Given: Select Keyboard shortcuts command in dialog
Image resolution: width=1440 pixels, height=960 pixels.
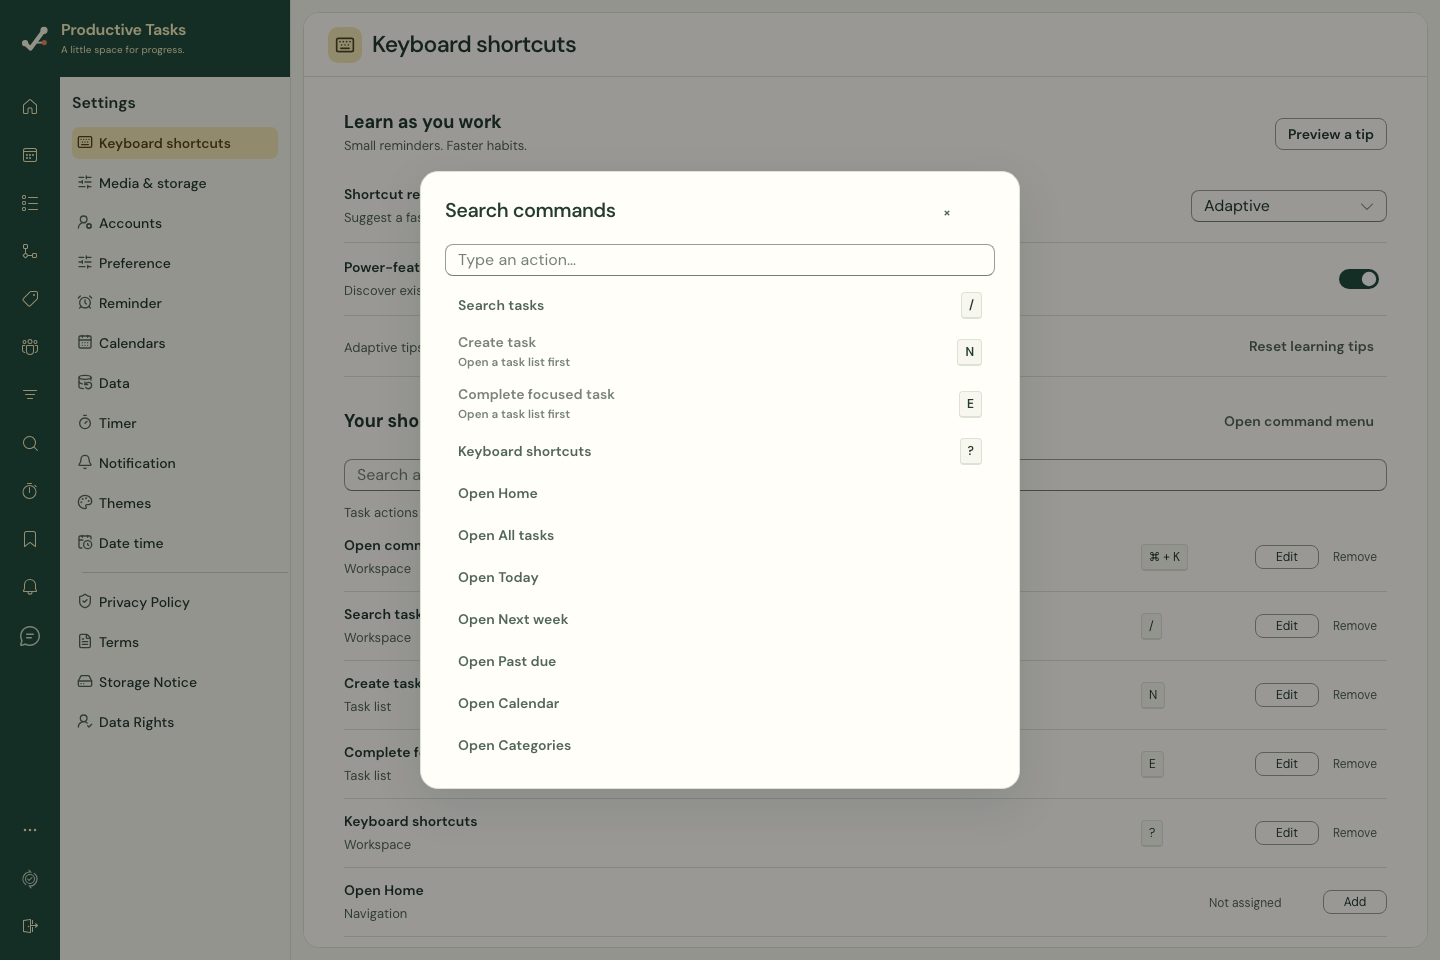Looking at the screenshot, I should click(720, 451).
